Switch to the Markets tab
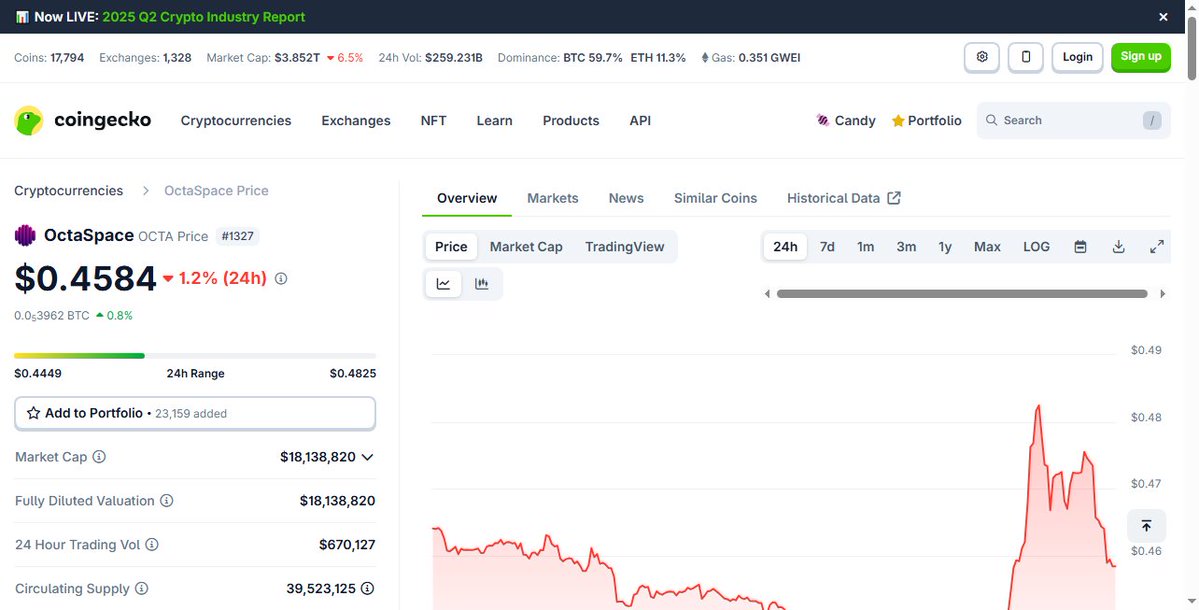 (553, 198)
